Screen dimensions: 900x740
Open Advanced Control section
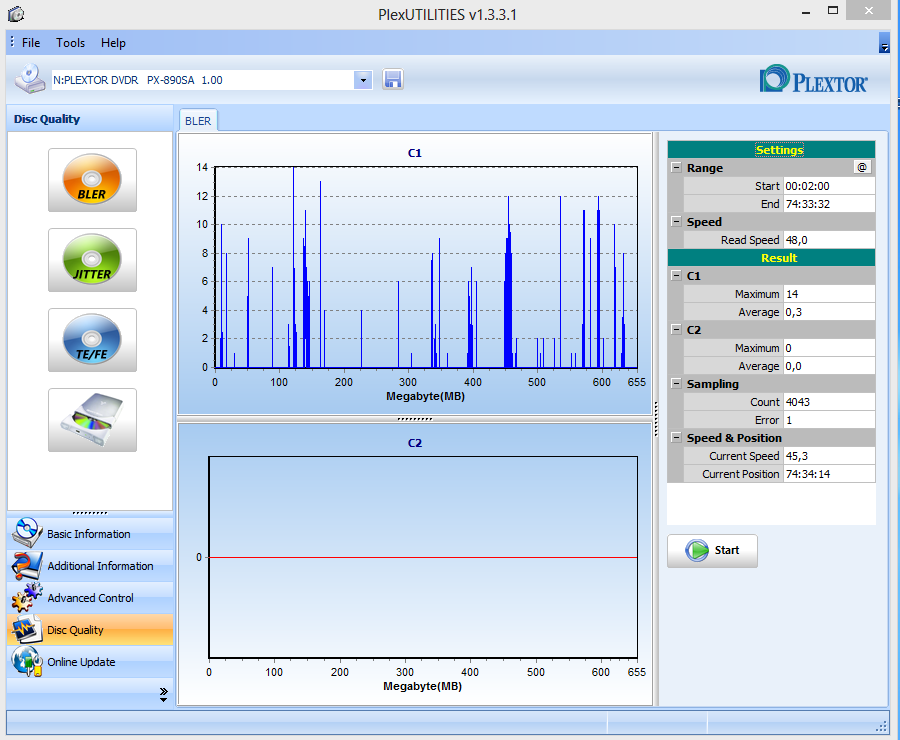pos(90,598)
